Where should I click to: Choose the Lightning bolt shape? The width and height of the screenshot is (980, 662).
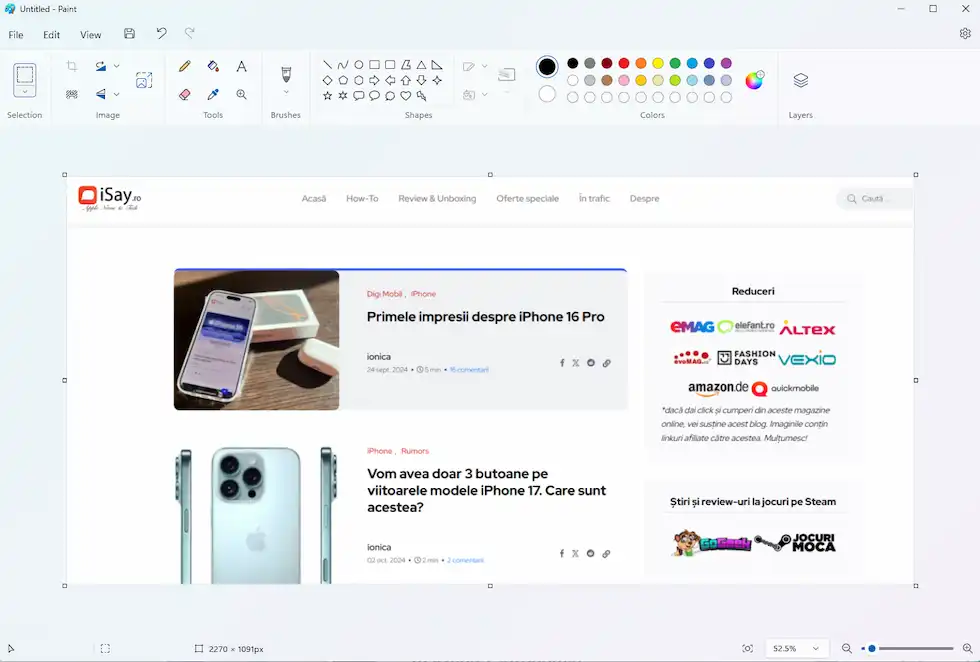point(421,96)
